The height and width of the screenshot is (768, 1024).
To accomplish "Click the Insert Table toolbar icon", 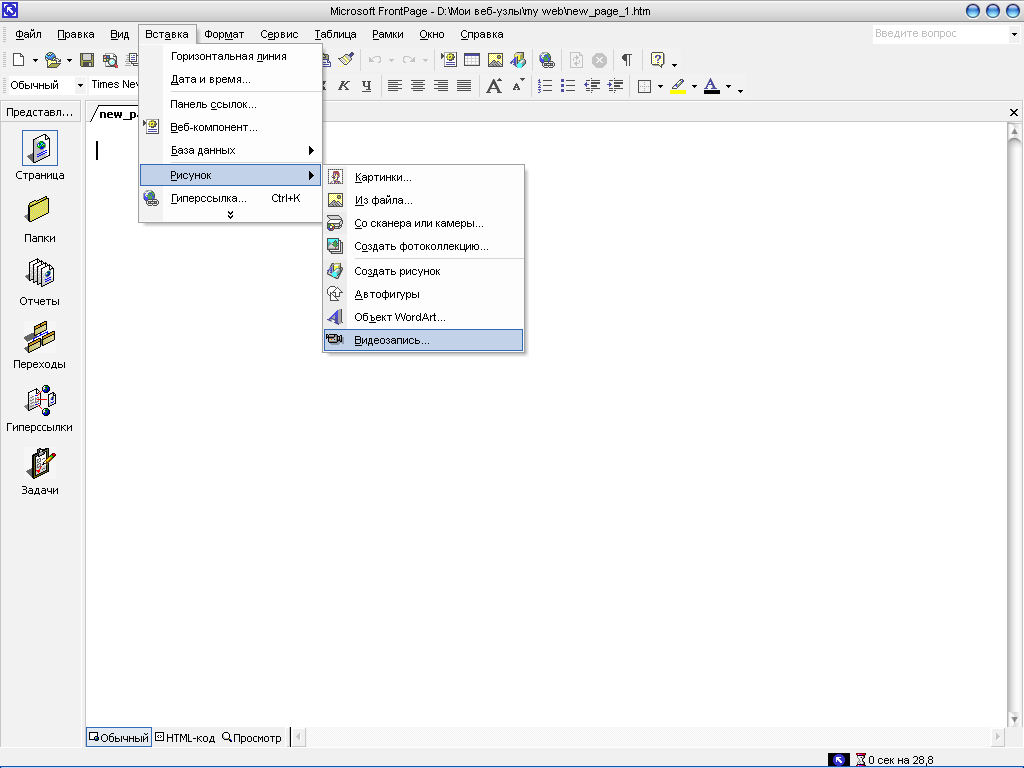I will 472,60.
